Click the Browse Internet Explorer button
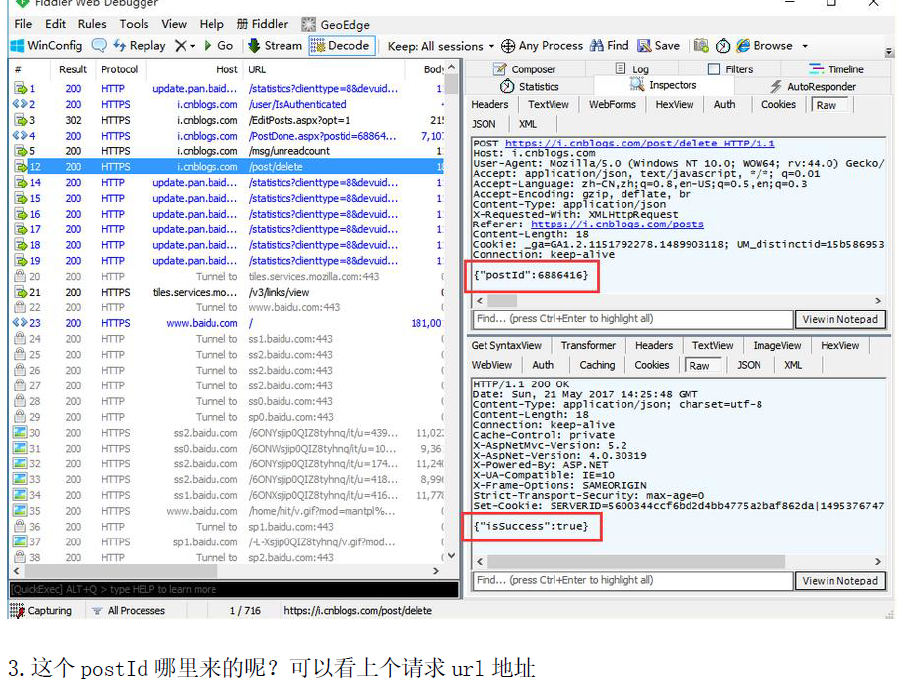922x694 pixels. [764, 45]
